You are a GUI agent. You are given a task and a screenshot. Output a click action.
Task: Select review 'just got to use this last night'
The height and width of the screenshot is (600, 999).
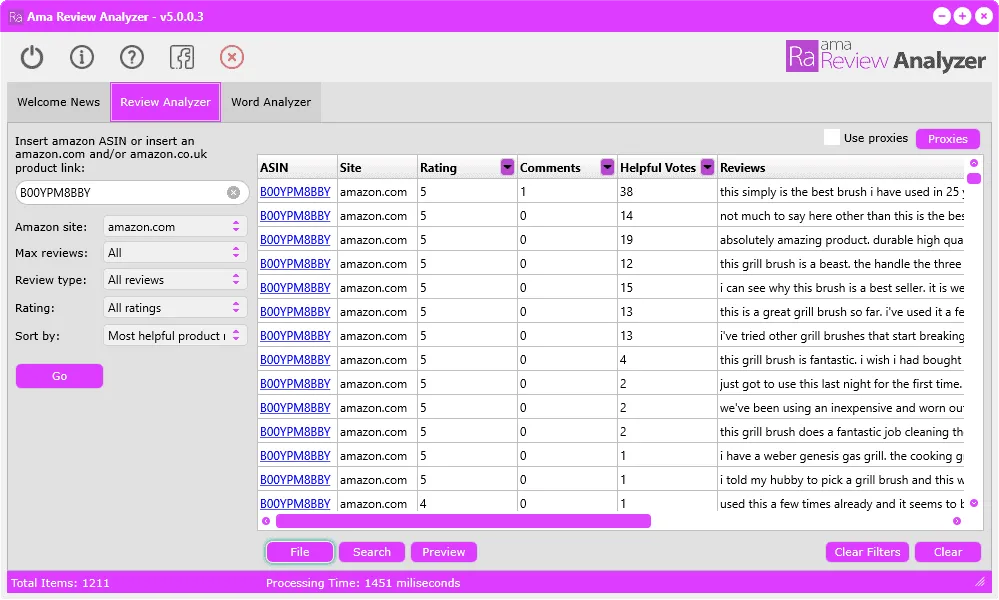pyautogui.click(x=841, y=383)
